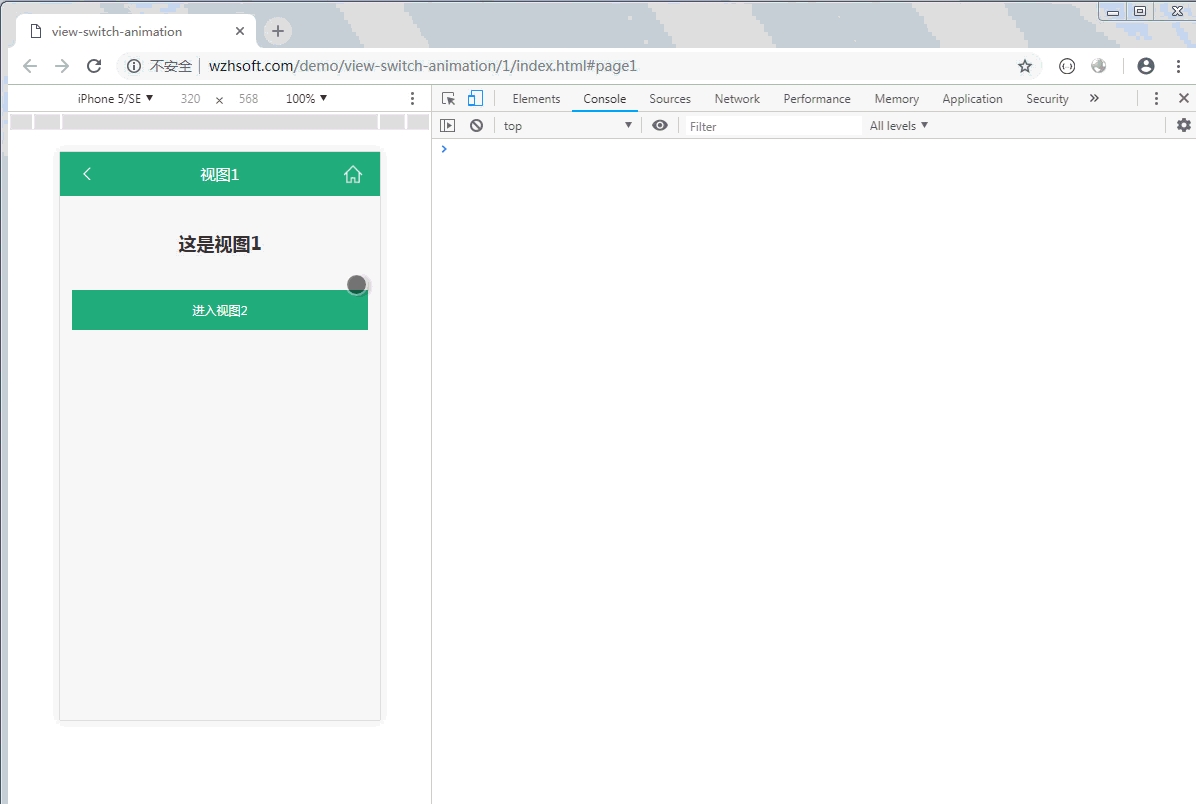Open the 100% zoom dropdown
Viewport: 1196px width, 804px height.
pyautogui.click(x=306, y=99)
